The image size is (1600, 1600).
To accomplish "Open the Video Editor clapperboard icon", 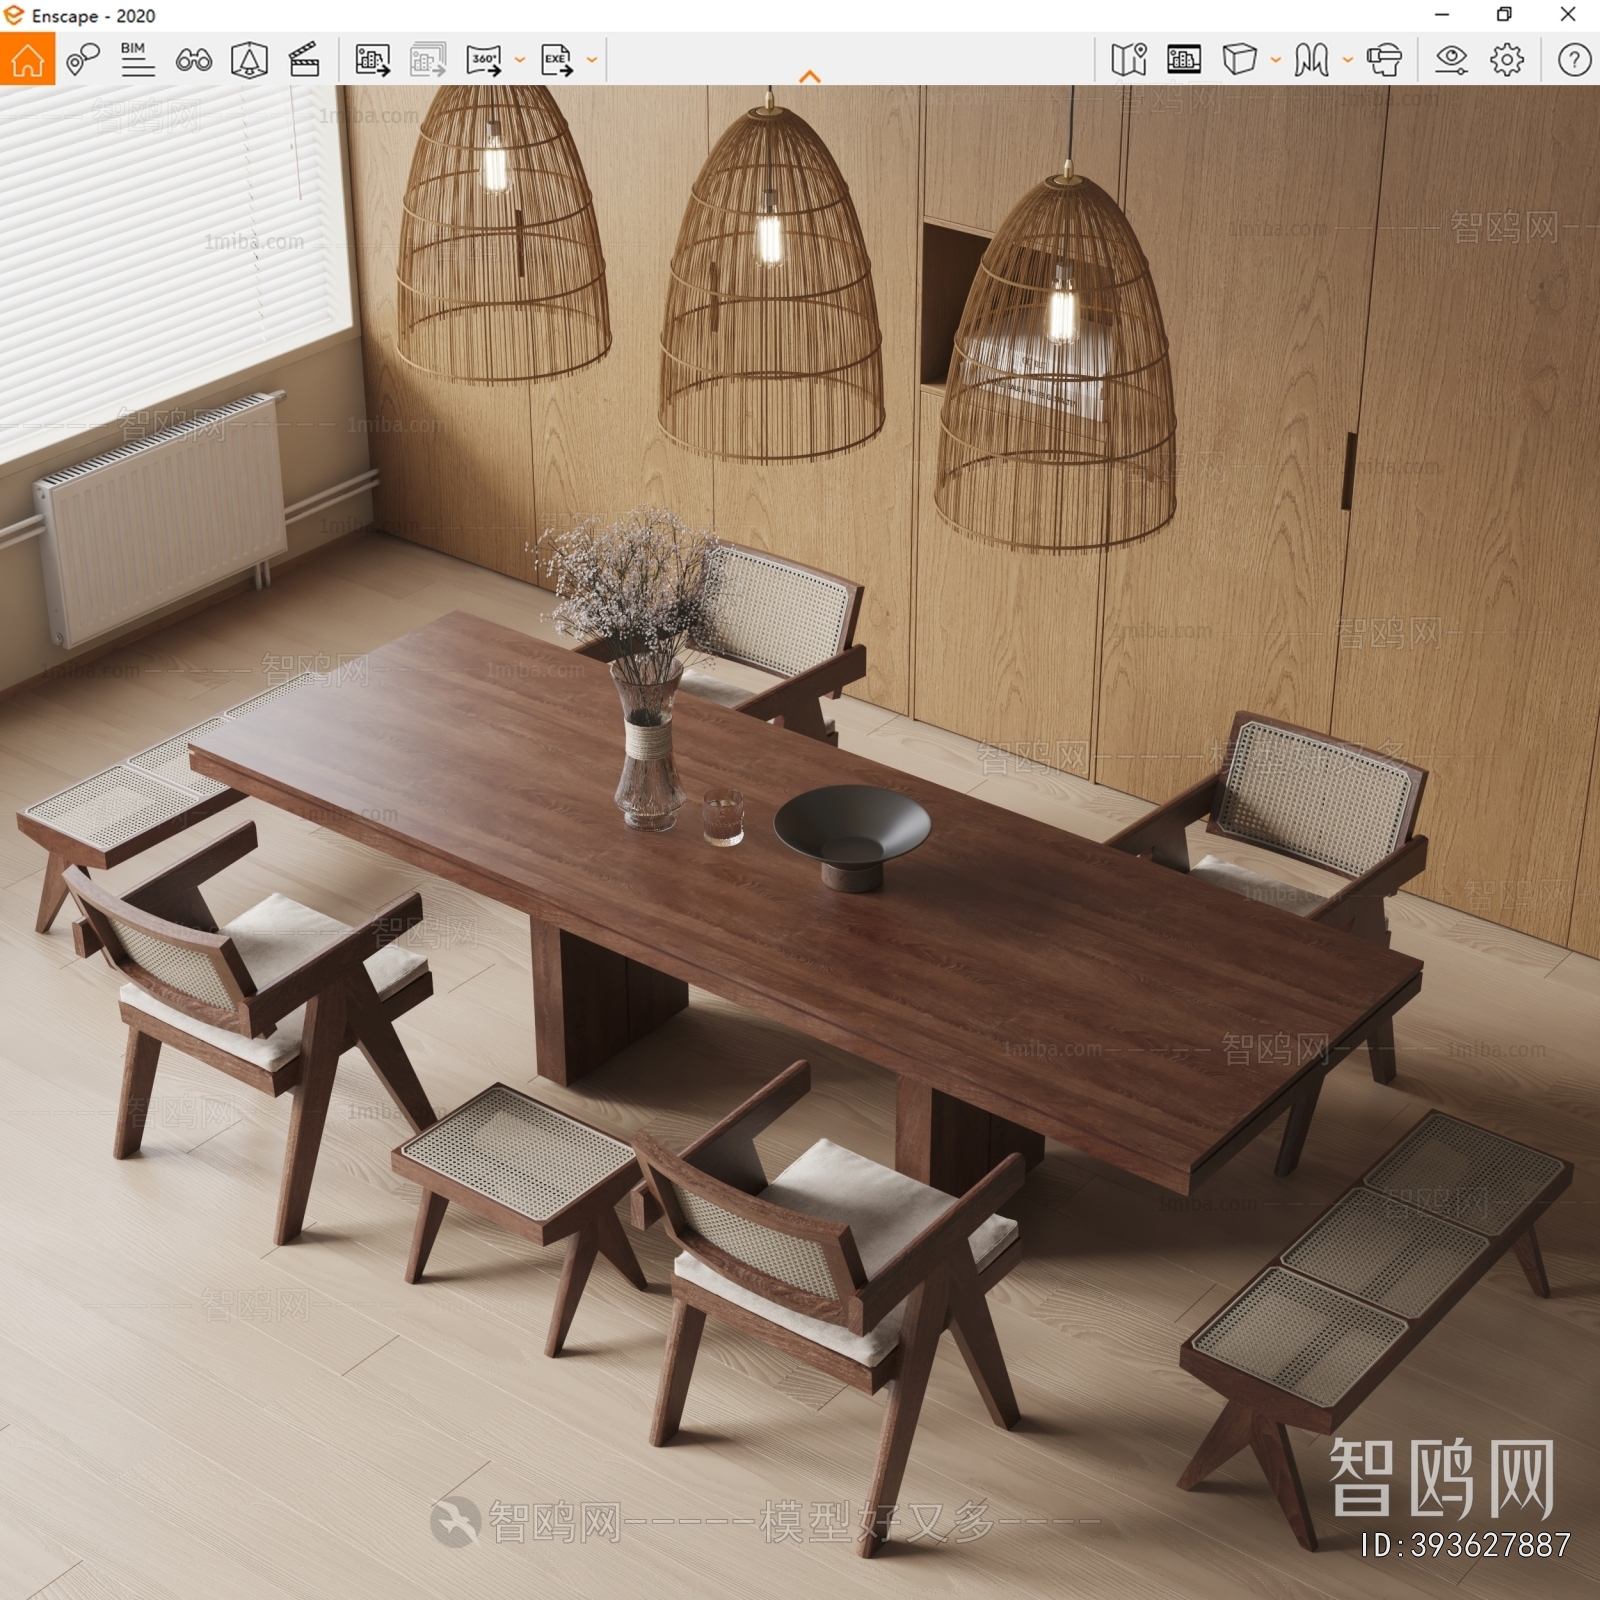I will coord(304,60).
